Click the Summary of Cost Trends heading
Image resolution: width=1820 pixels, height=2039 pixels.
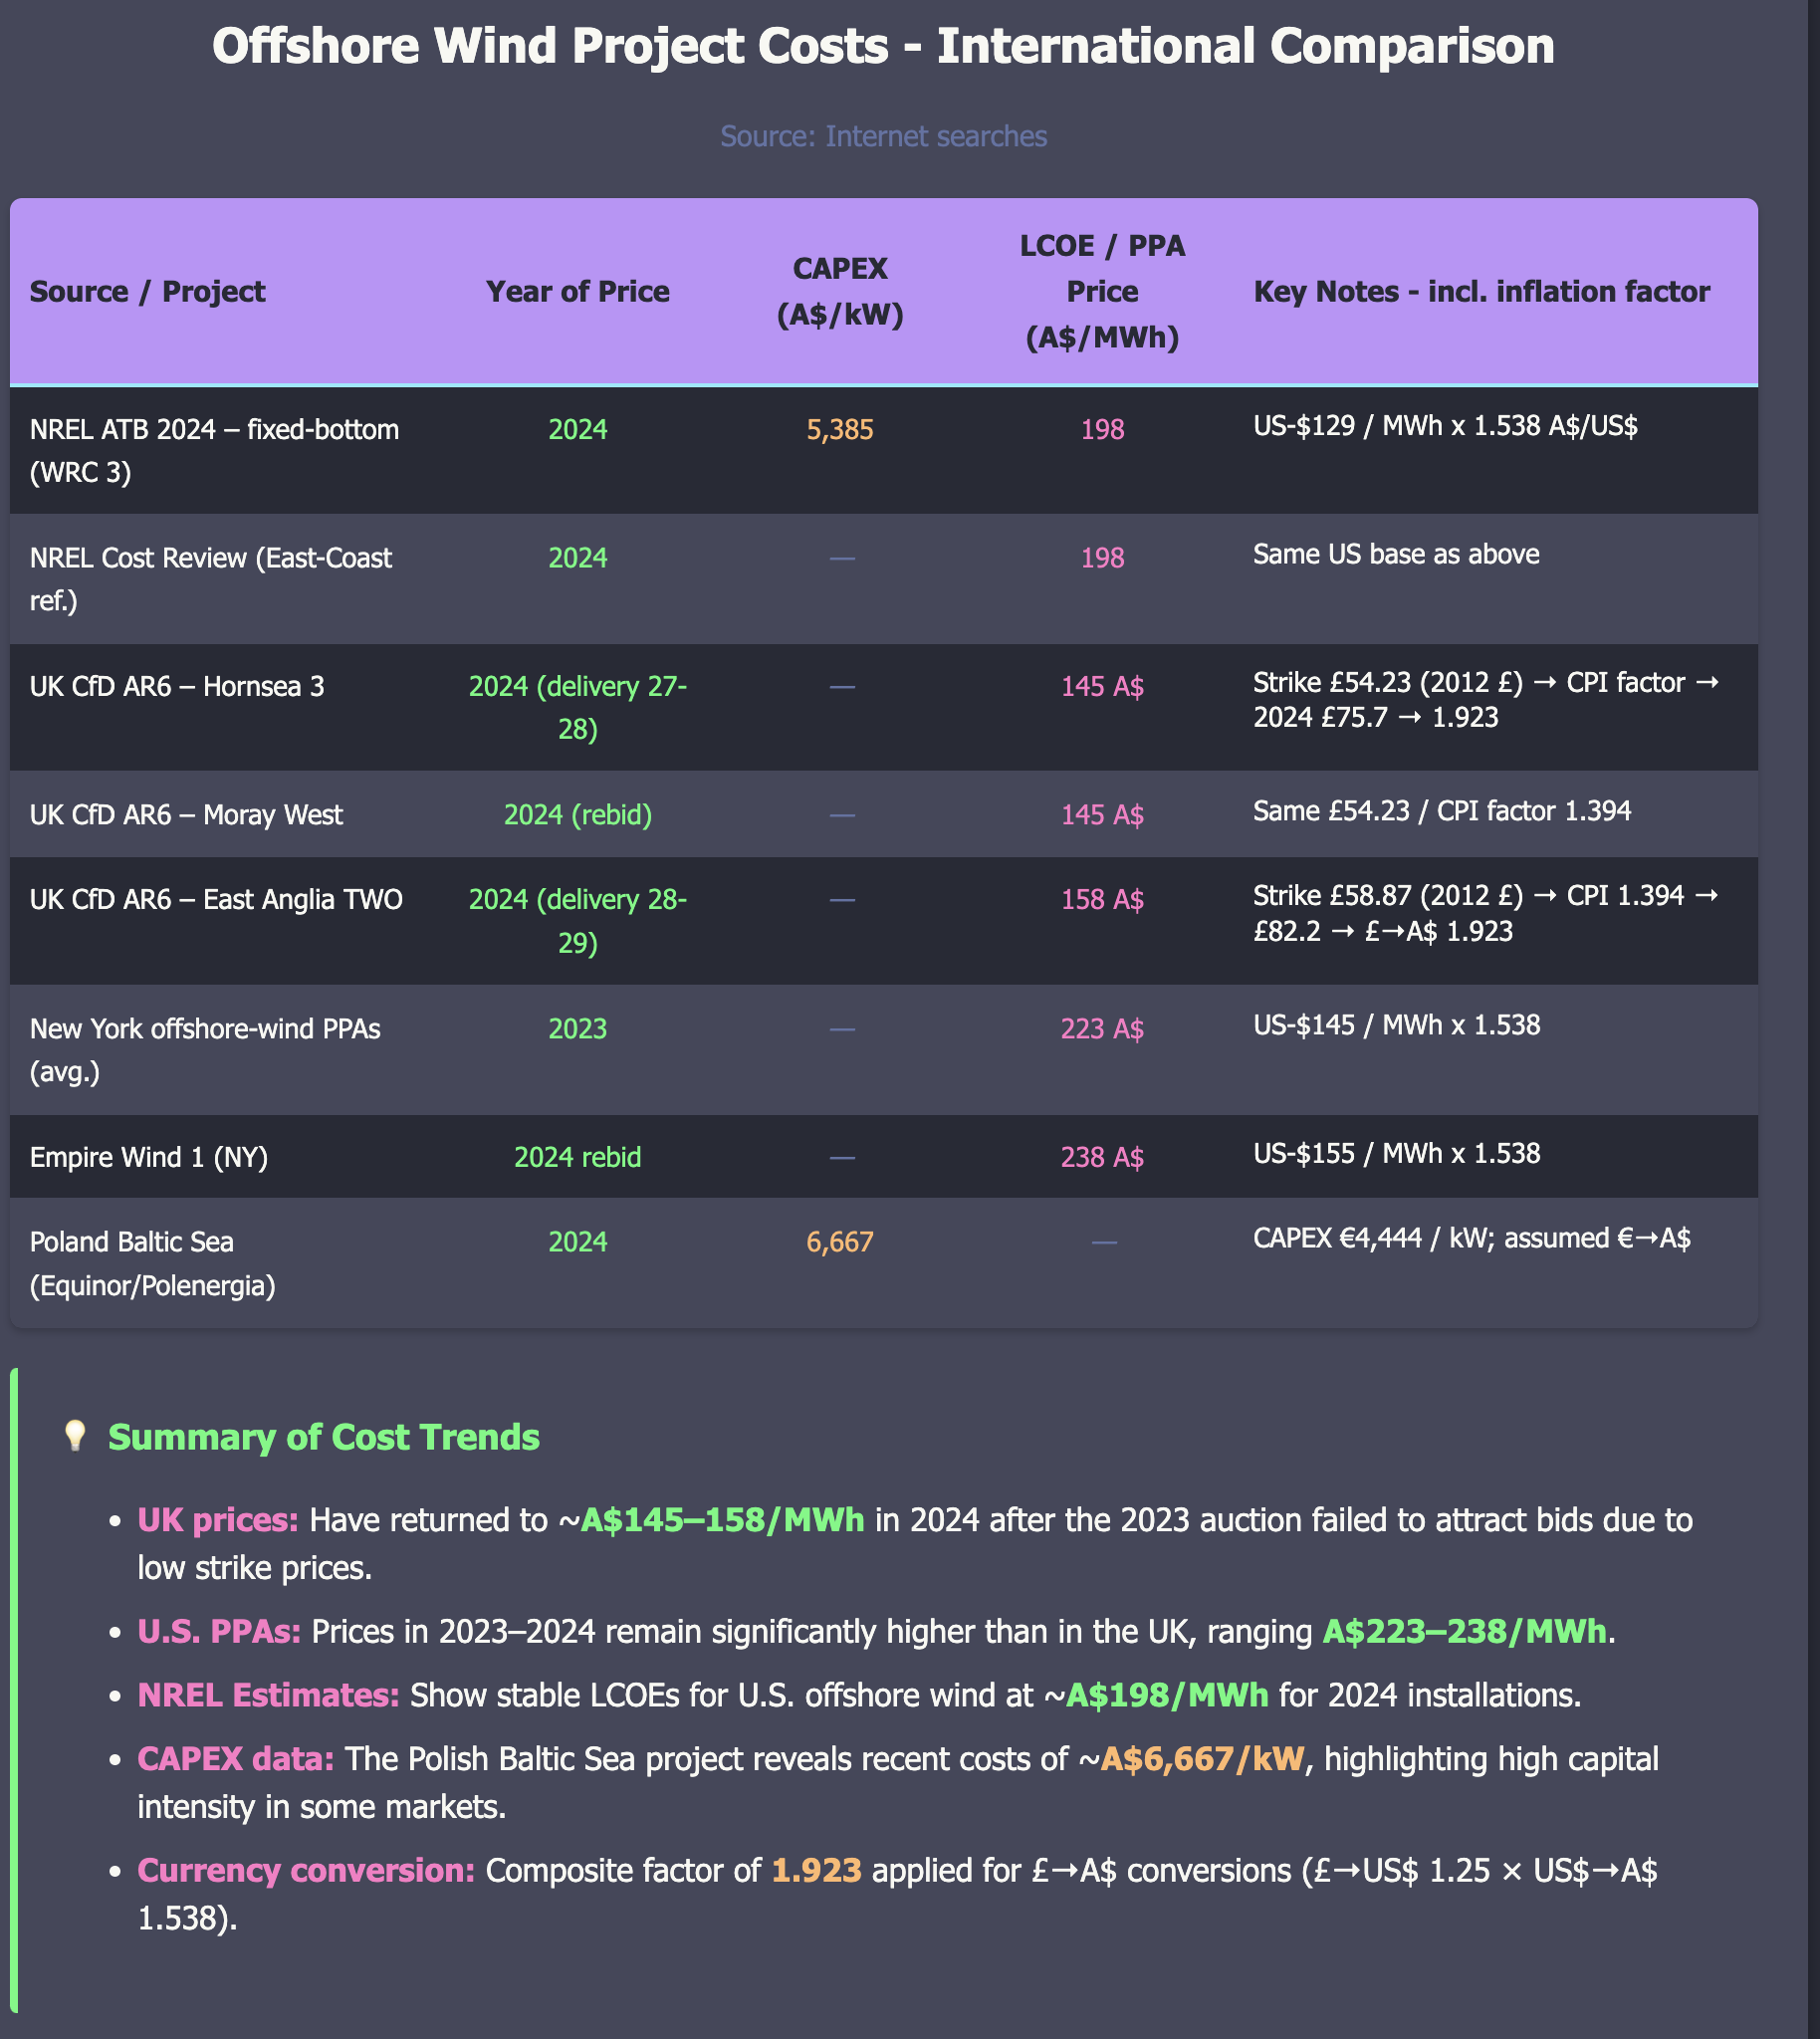pos(323,1437)
